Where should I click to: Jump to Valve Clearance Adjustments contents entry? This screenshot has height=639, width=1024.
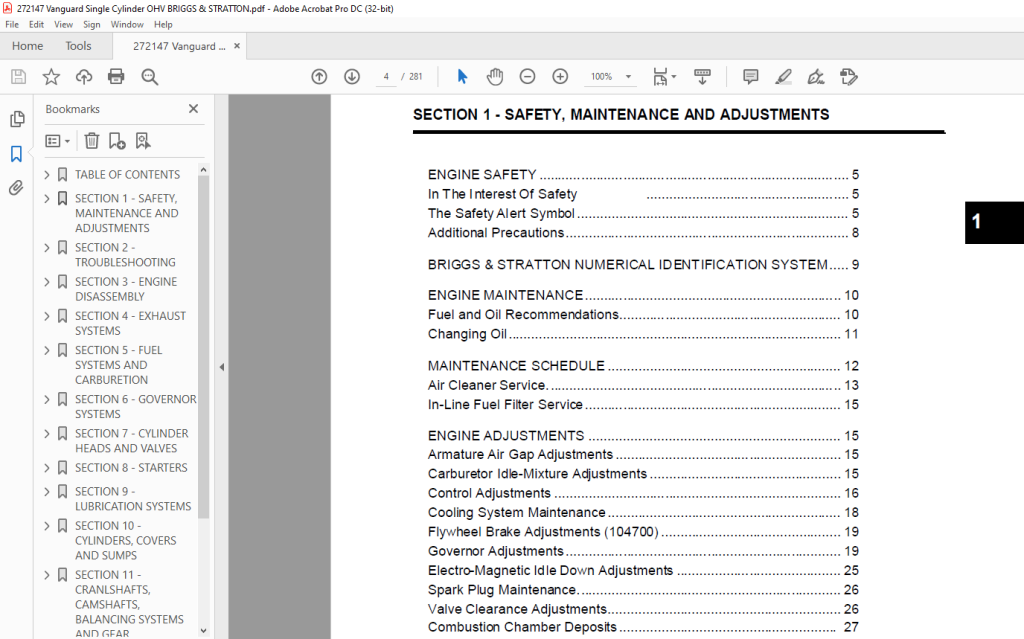tap(643, 609)
